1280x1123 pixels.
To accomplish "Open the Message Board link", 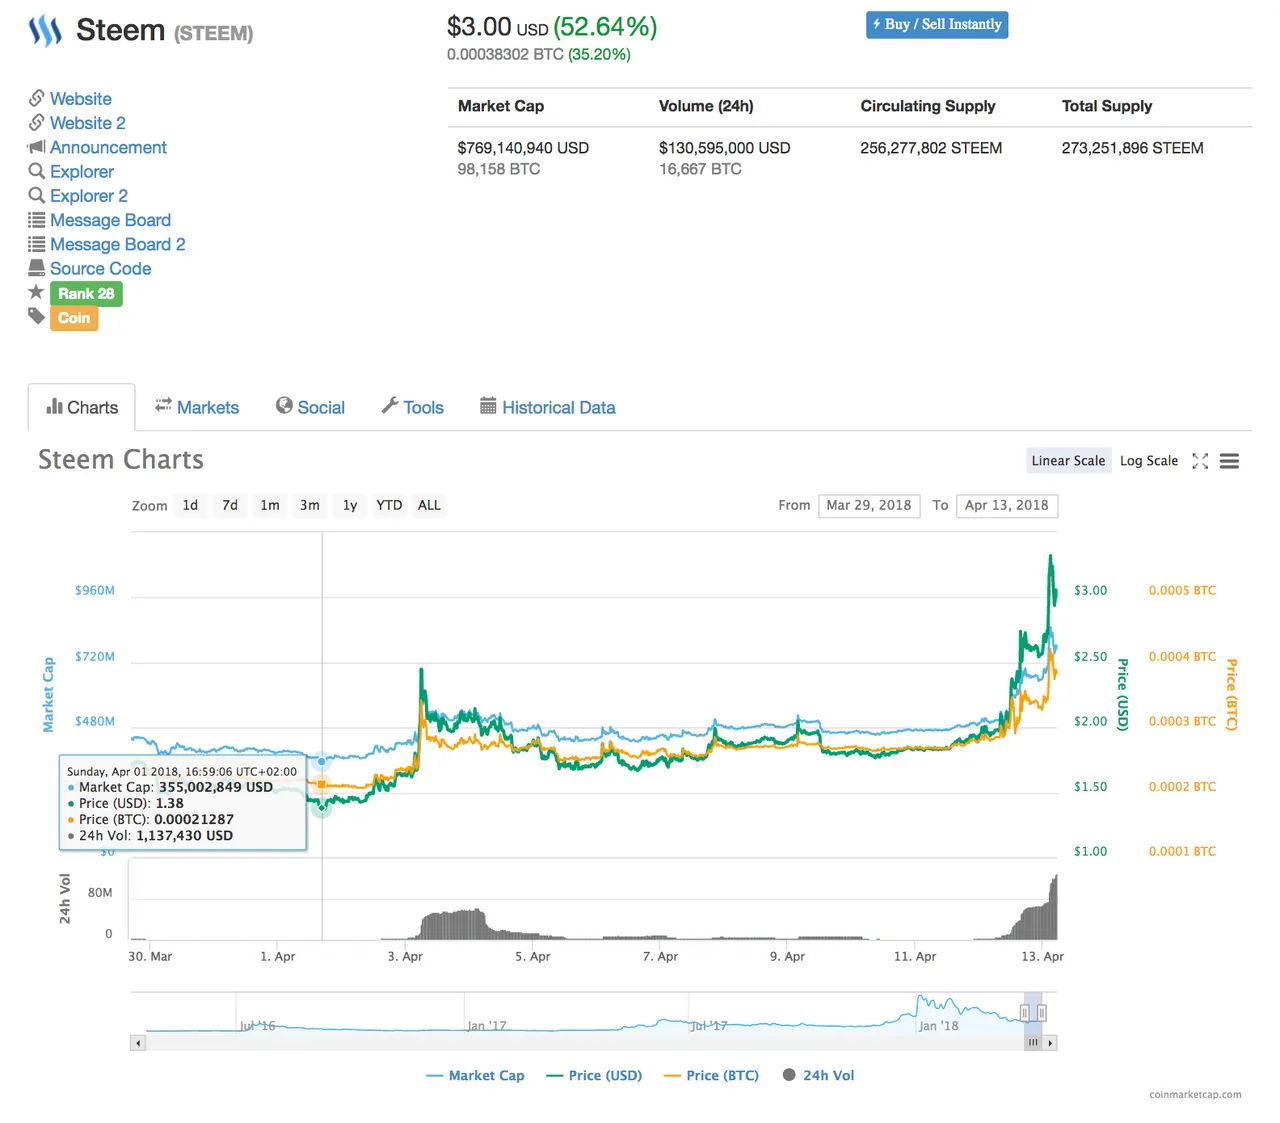I will click(110, 220).
